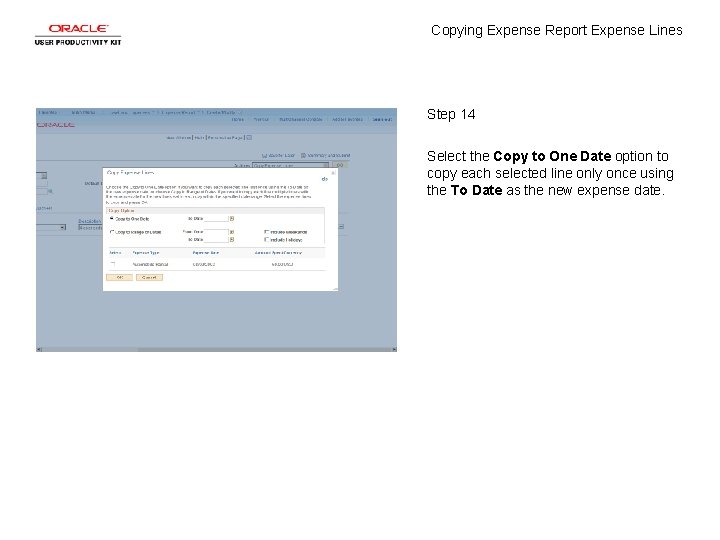Click the Sign out link in the header

pos(382,119)
